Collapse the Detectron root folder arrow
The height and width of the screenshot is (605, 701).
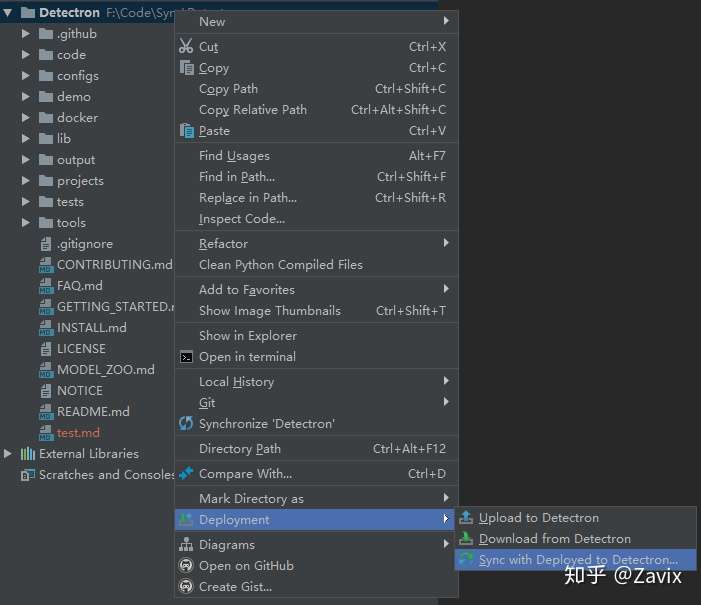tap(8, 13)
